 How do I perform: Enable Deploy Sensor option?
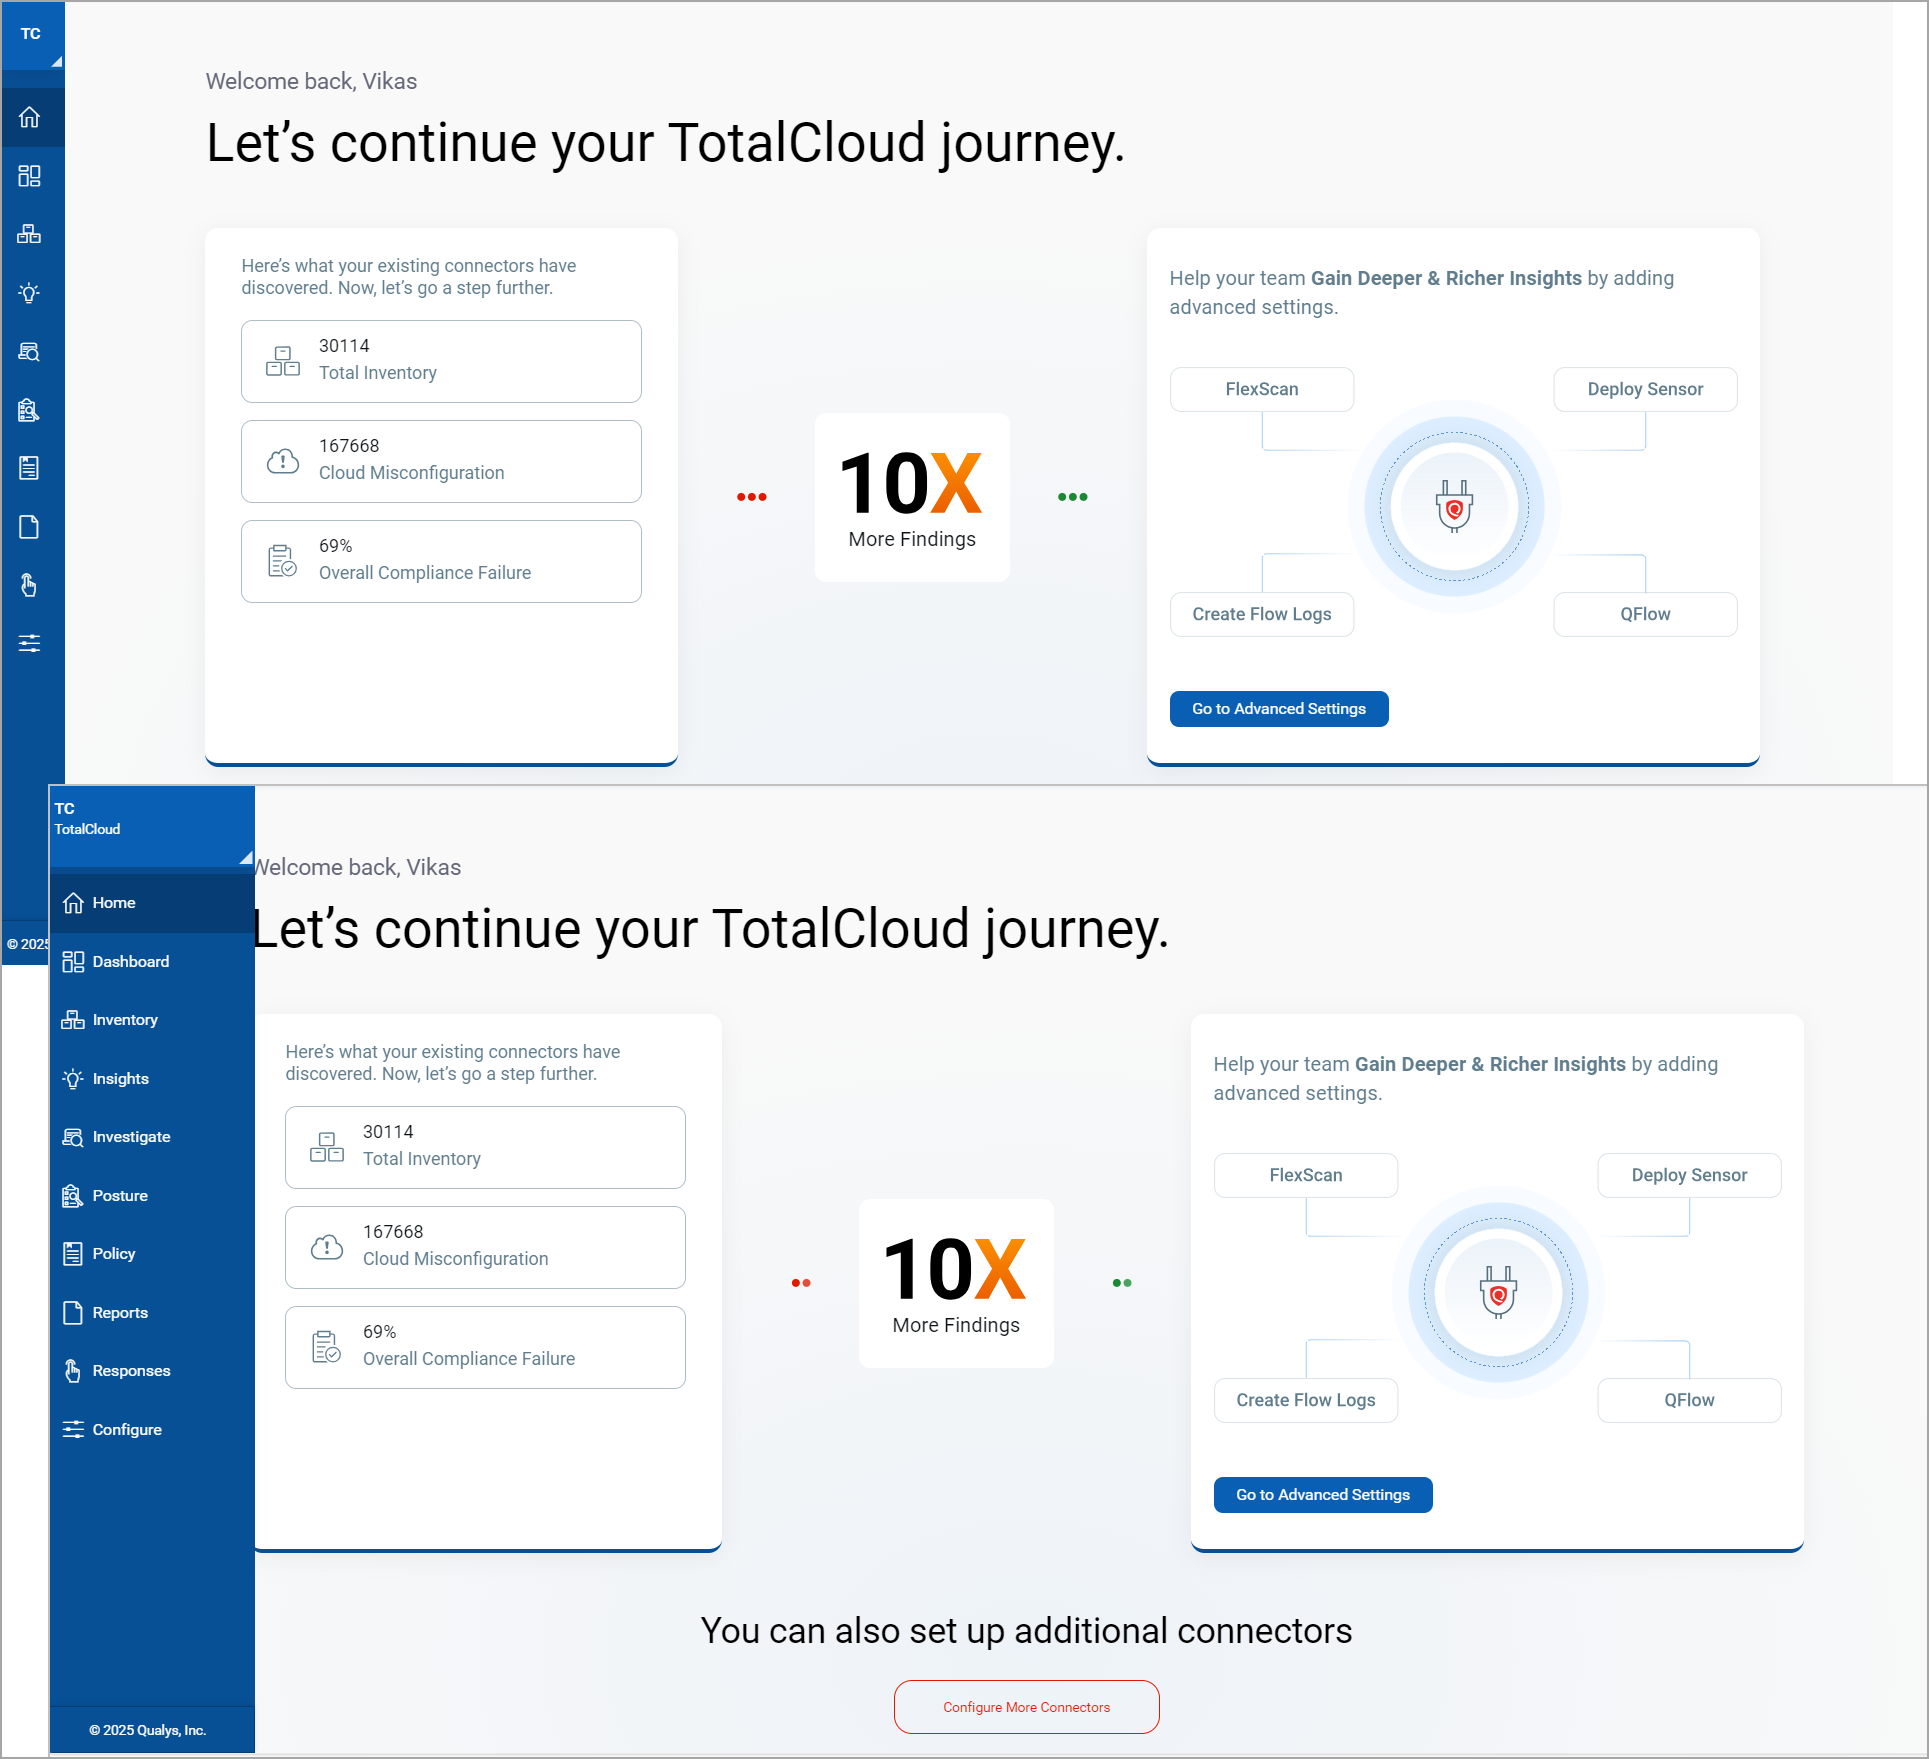point(1643,388)
